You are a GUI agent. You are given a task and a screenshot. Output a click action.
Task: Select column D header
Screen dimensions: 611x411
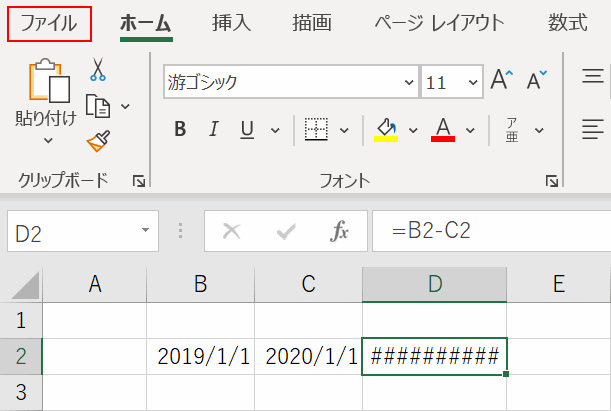[x=435, y=284]
